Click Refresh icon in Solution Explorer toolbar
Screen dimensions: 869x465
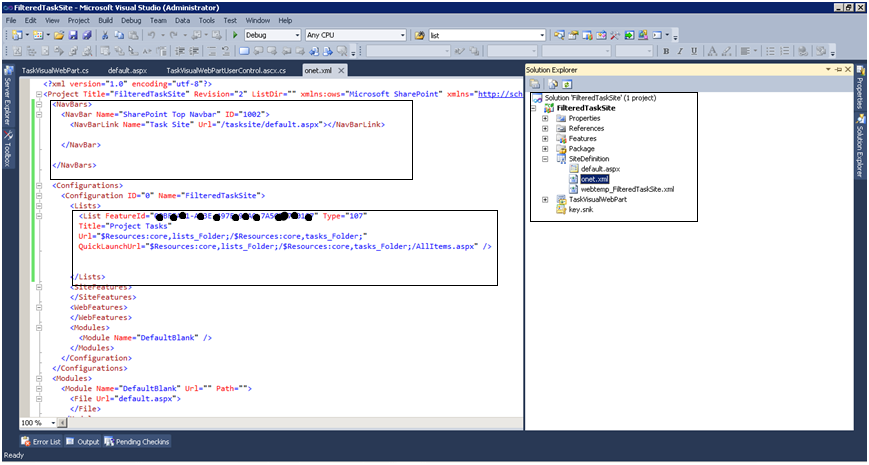567,84
